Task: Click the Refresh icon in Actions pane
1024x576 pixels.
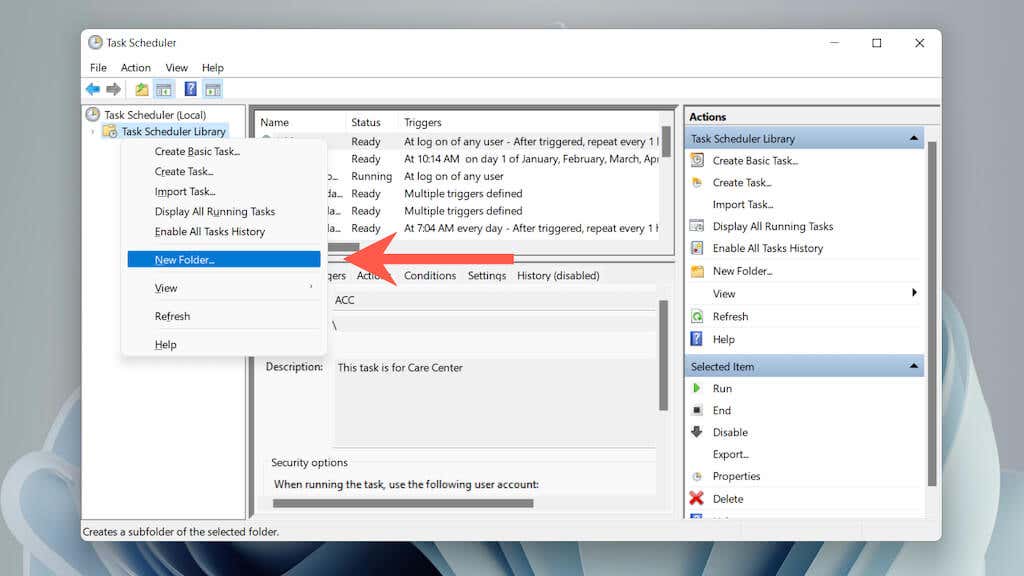Action: (x=697, y=316)
